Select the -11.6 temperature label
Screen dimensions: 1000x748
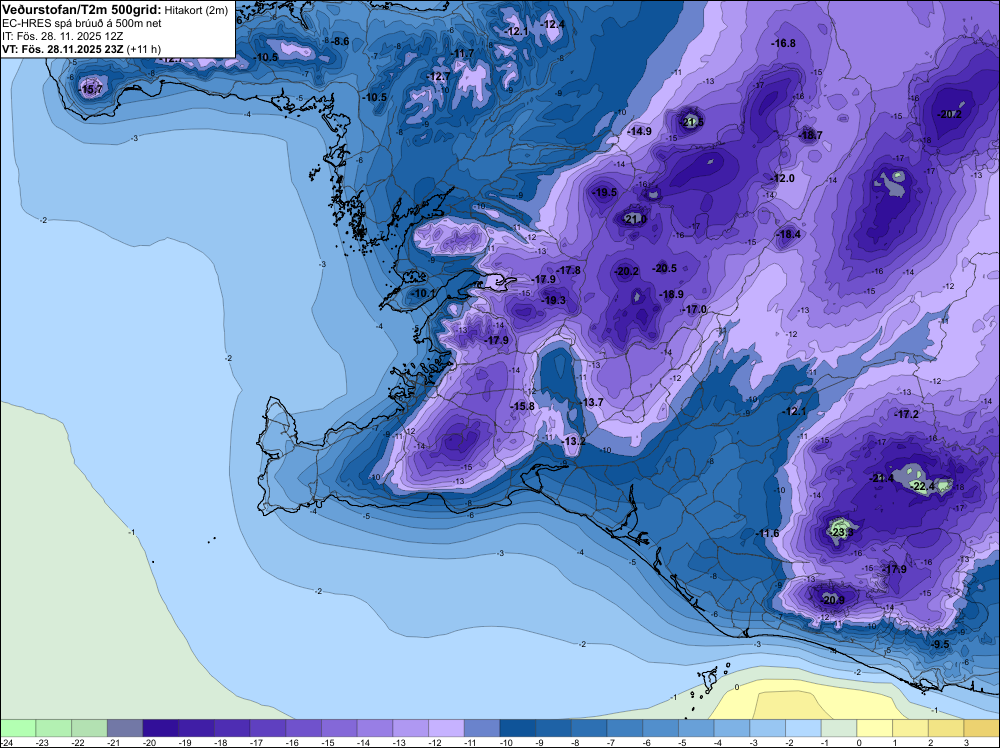click(767, 533)
